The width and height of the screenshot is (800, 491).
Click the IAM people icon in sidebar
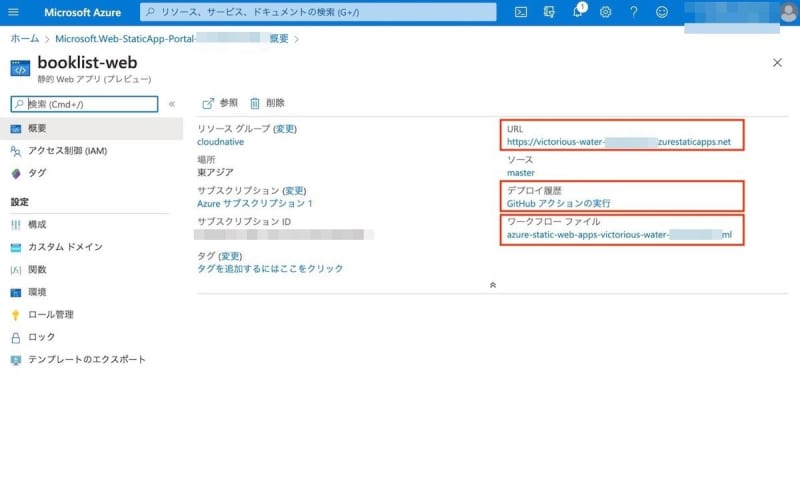click(16, 151)
